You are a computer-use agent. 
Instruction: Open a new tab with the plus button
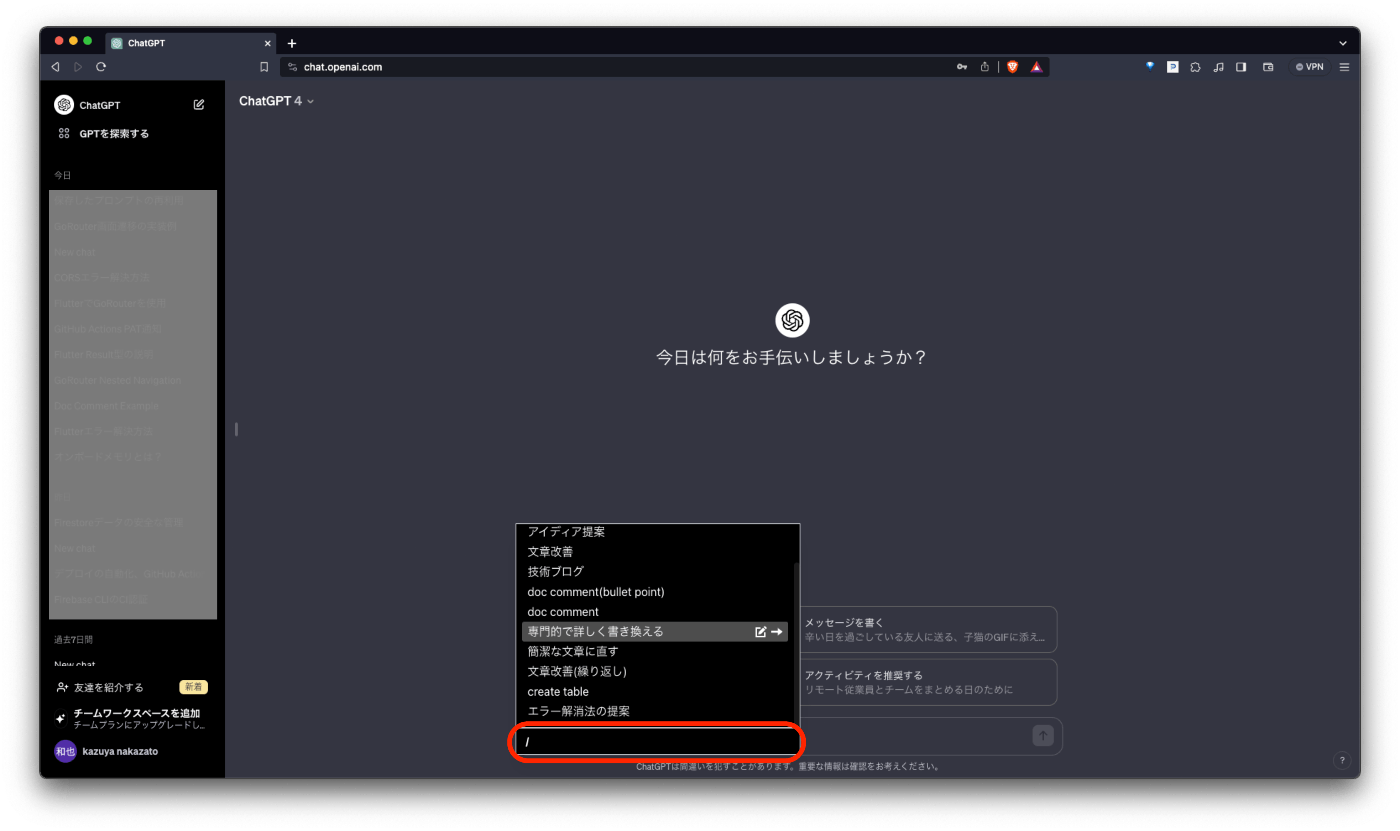click(292, 43)
